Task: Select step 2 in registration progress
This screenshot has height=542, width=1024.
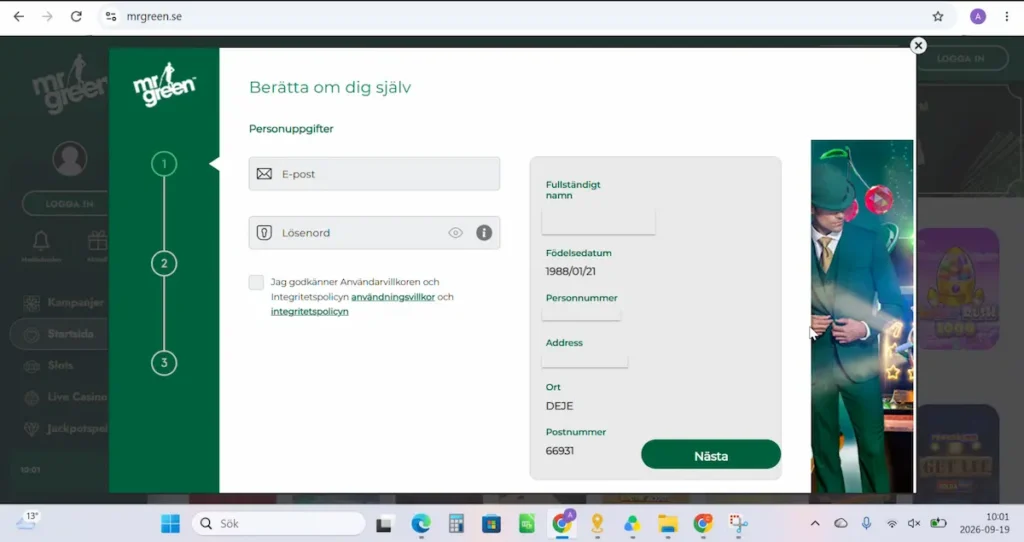Action: pyautogui.click(x=164, y=263)
